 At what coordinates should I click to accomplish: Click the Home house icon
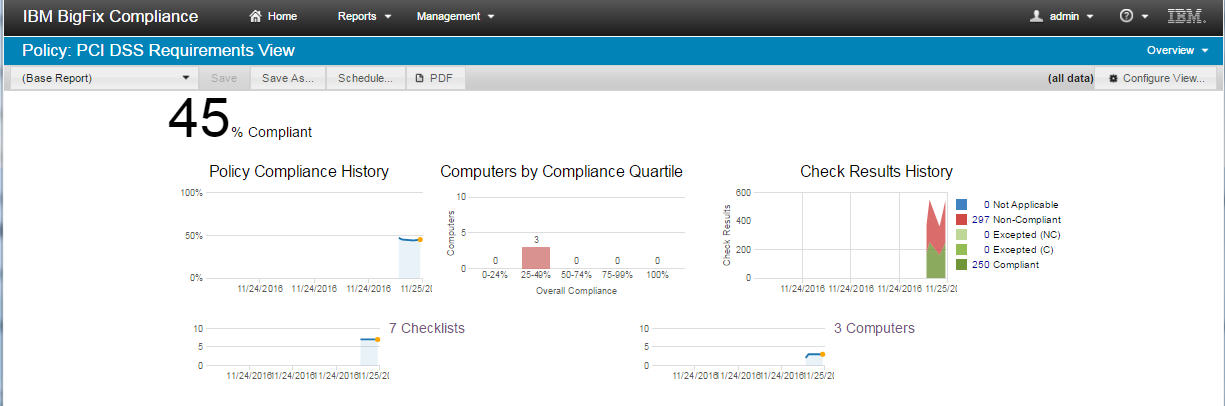256,16
